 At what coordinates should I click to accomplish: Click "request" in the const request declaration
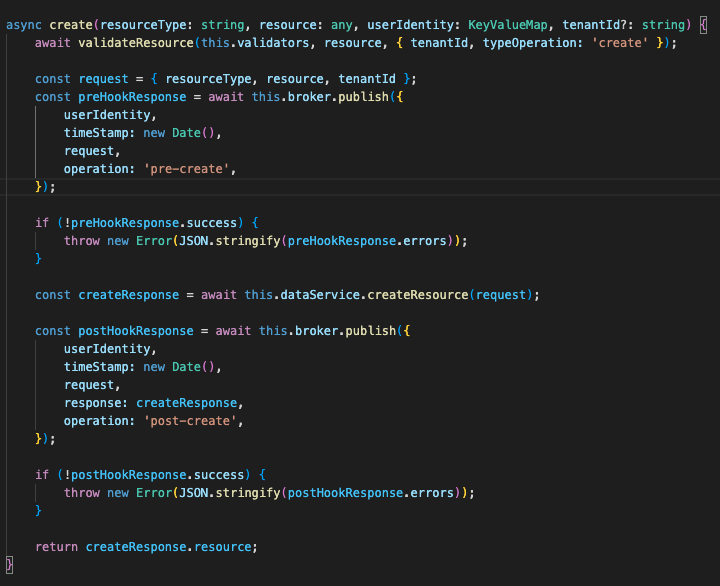tap(103, 79)
